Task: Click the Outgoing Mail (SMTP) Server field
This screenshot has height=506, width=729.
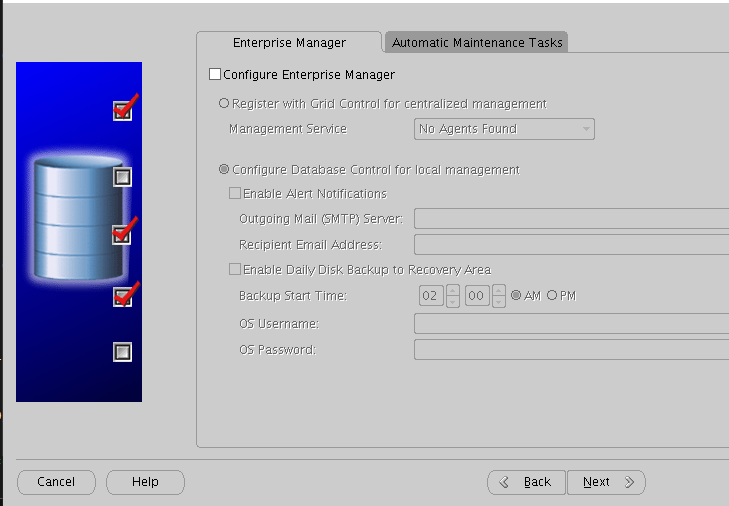Action: point(571,219)
